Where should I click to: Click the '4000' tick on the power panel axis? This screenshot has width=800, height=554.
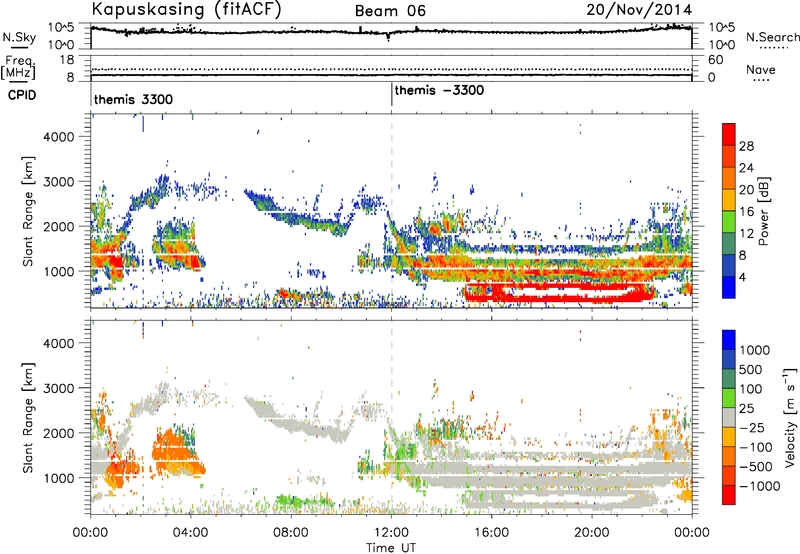coord(58,137)
